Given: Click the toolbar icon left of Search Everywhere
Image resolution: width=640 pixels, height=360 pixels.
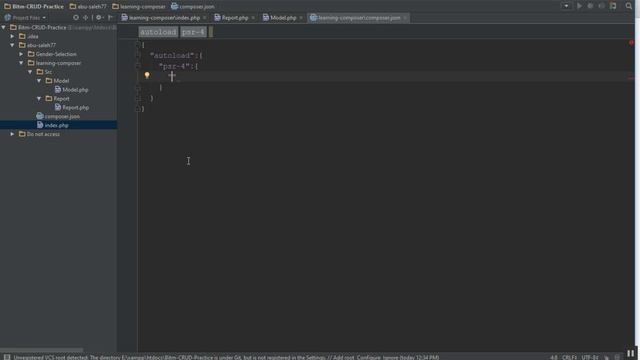Looking at the screenshot, I should tap(613, 6).
